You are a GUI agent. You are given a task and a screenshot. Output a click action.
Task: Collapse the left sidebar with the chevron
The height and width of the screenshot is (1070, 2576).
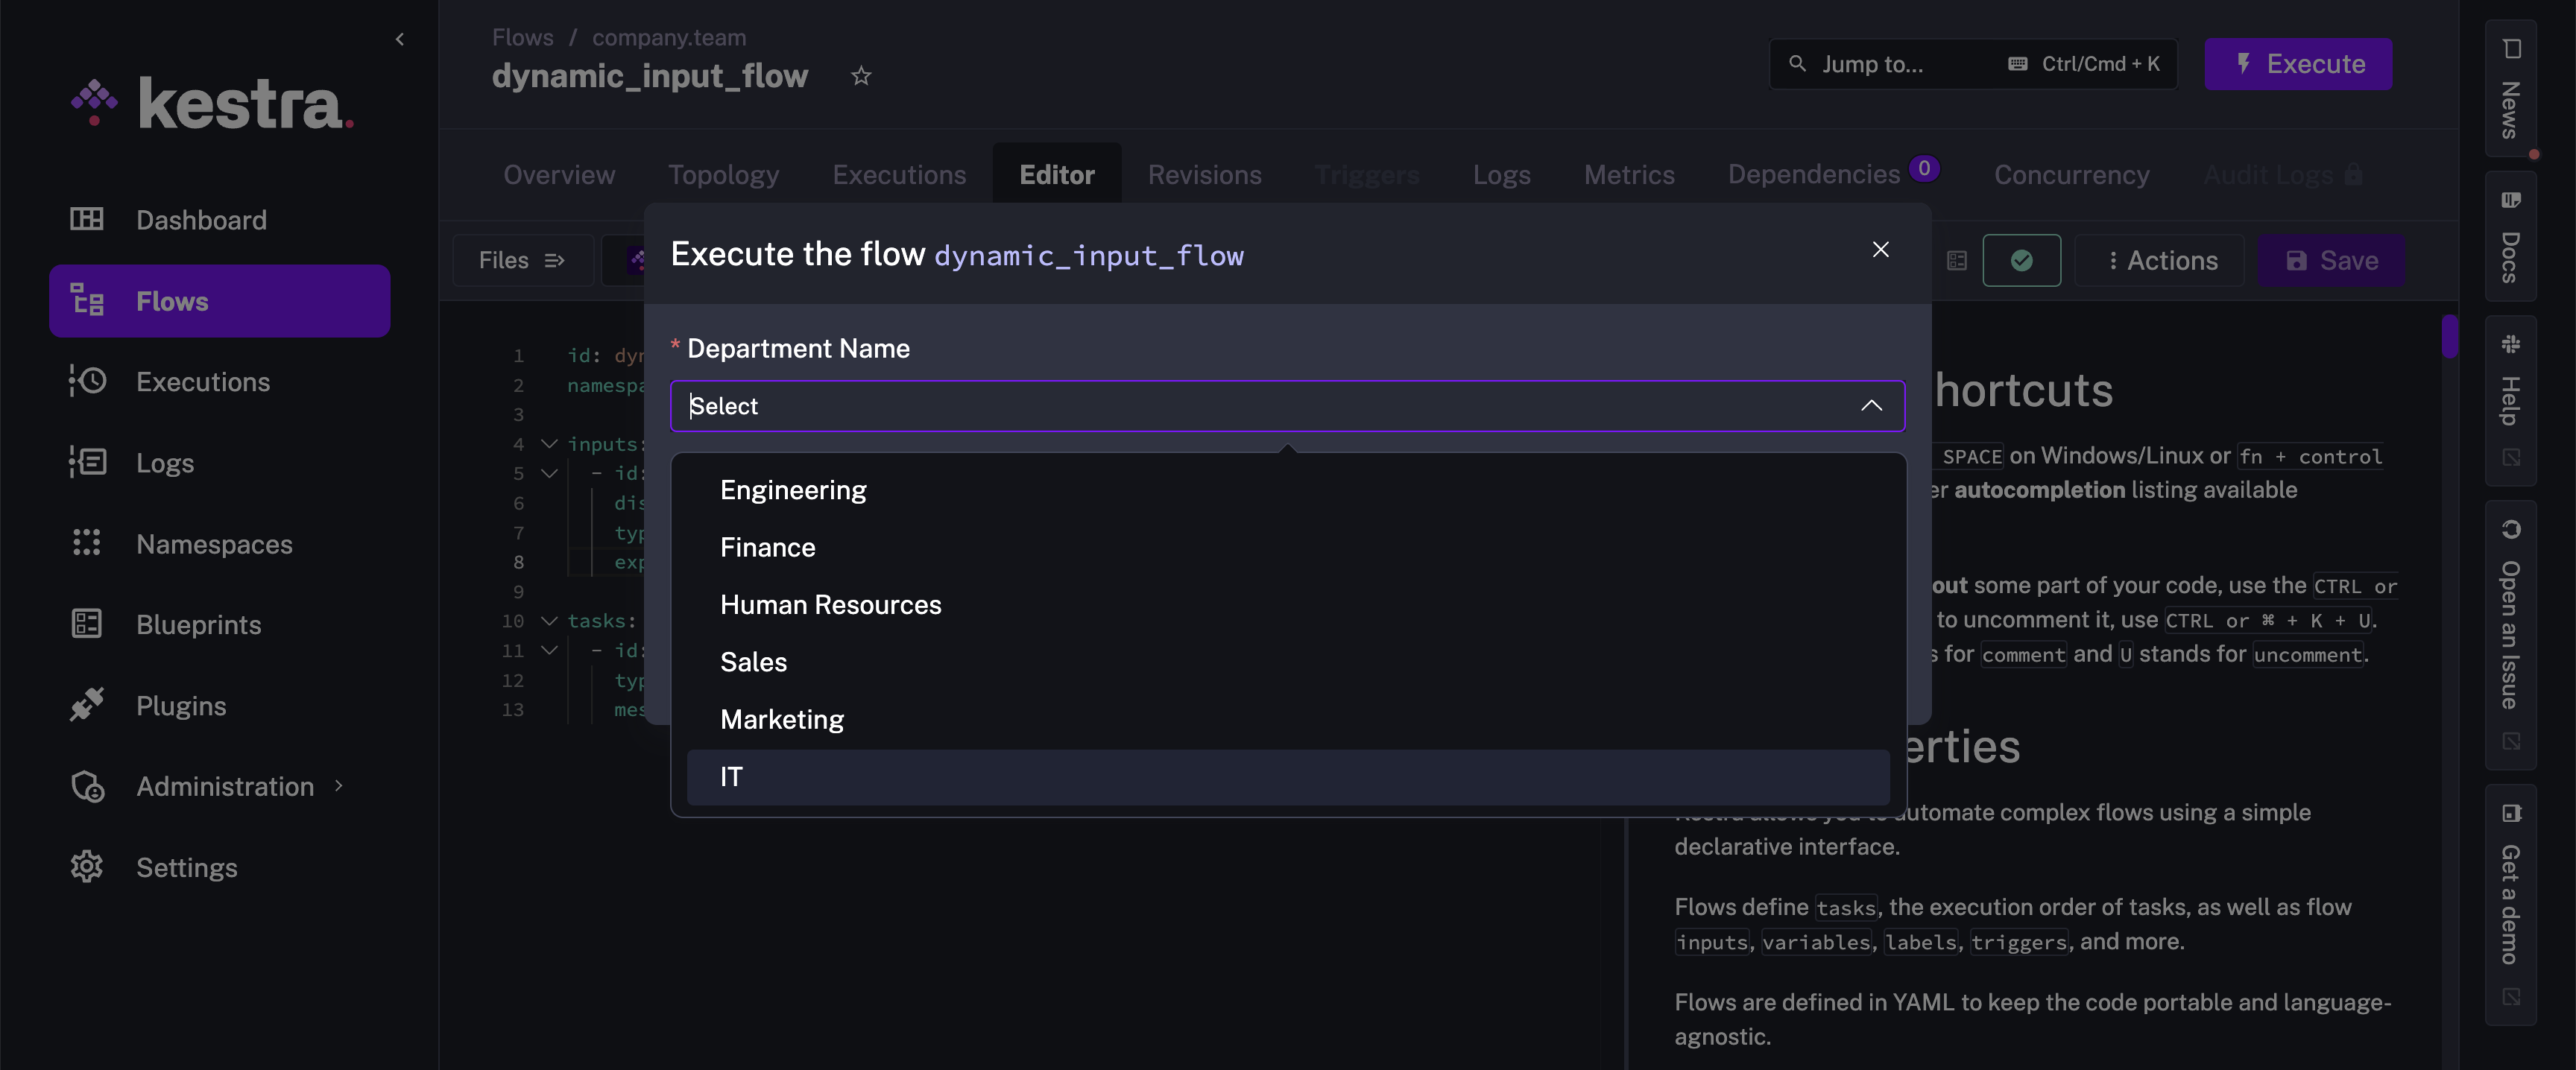399,39
